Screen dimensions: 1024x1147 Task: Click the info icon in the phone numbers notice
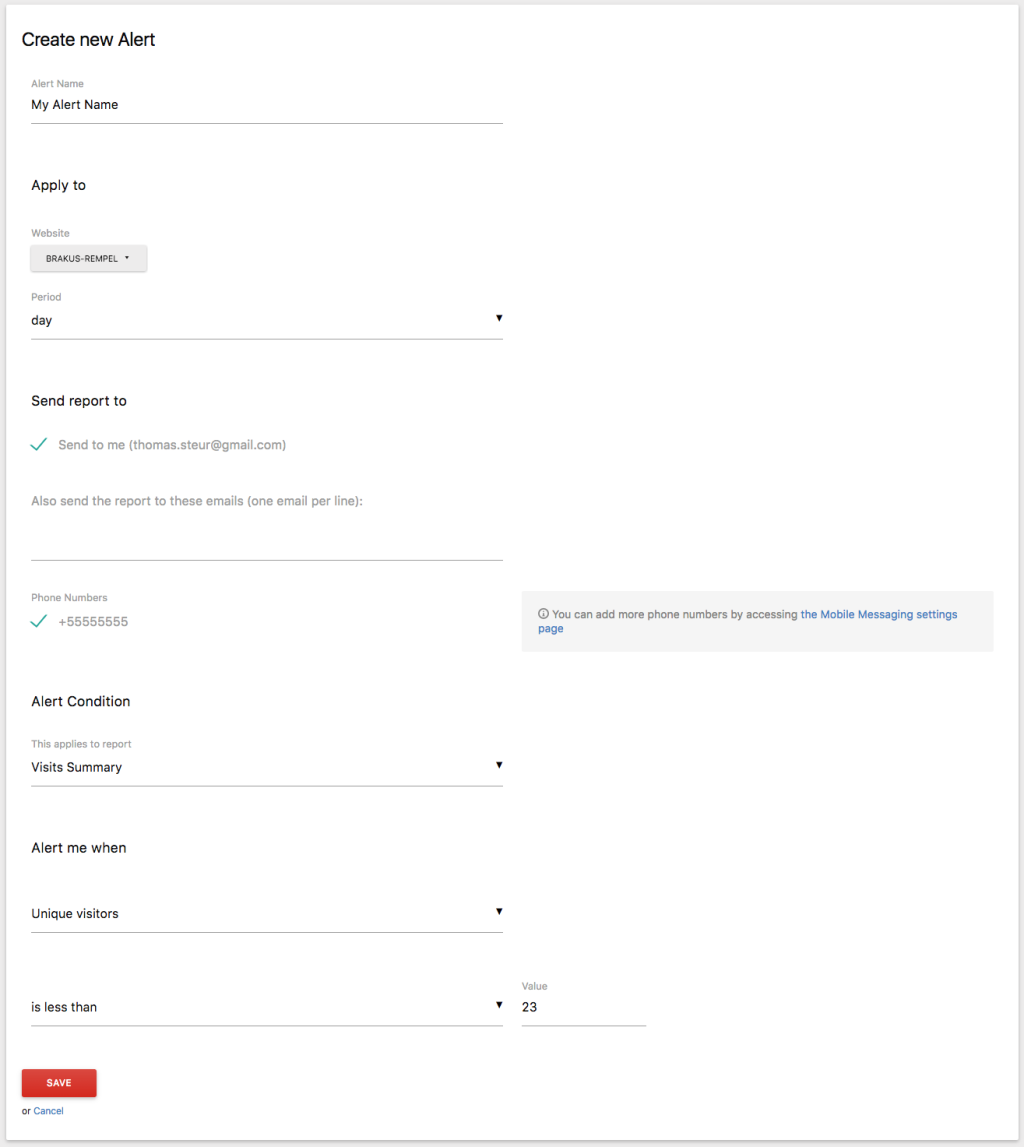[543, 615]
